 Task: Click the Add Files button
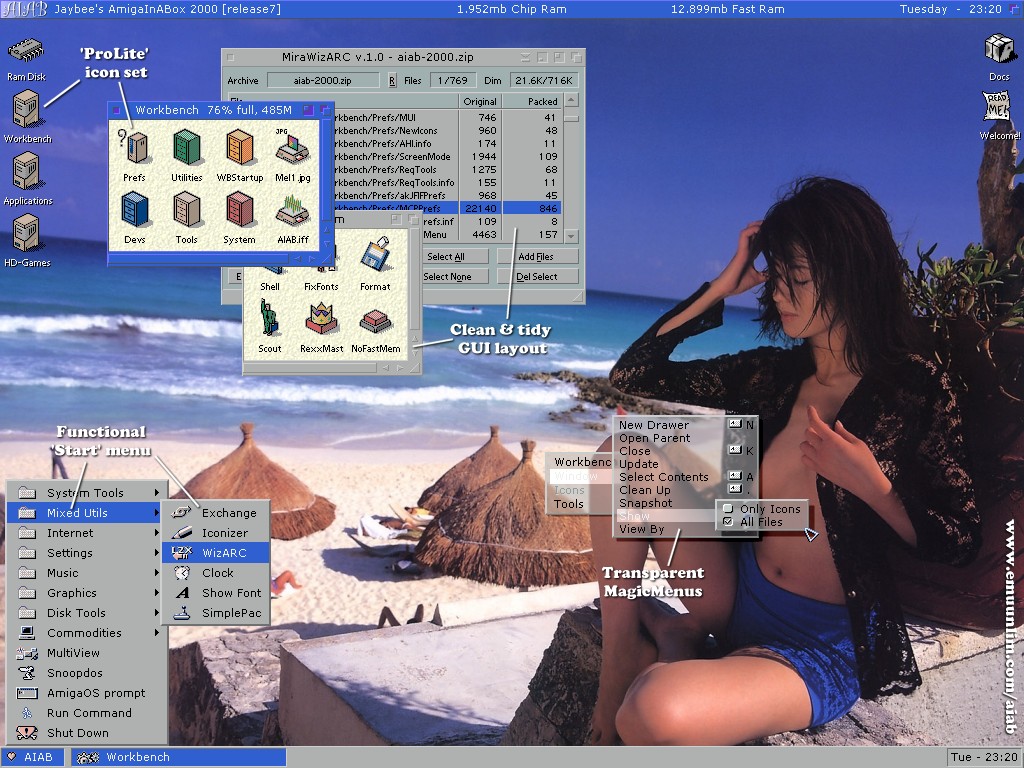[536, 257]
